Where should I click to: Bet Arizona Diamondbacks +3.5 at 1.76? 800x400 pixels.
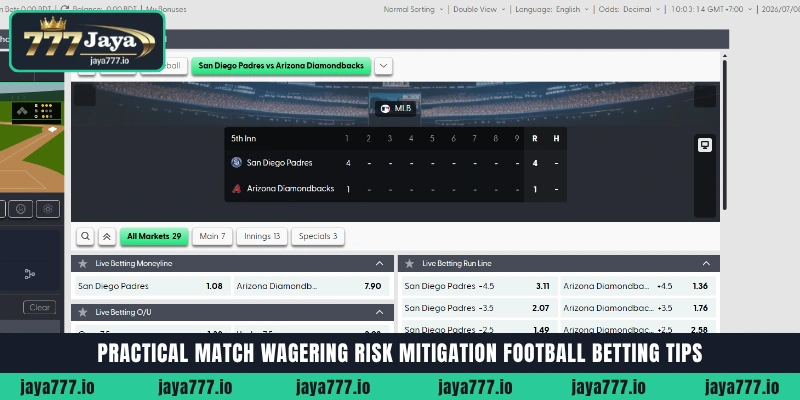pyautogui.click(x=638, y=308)
